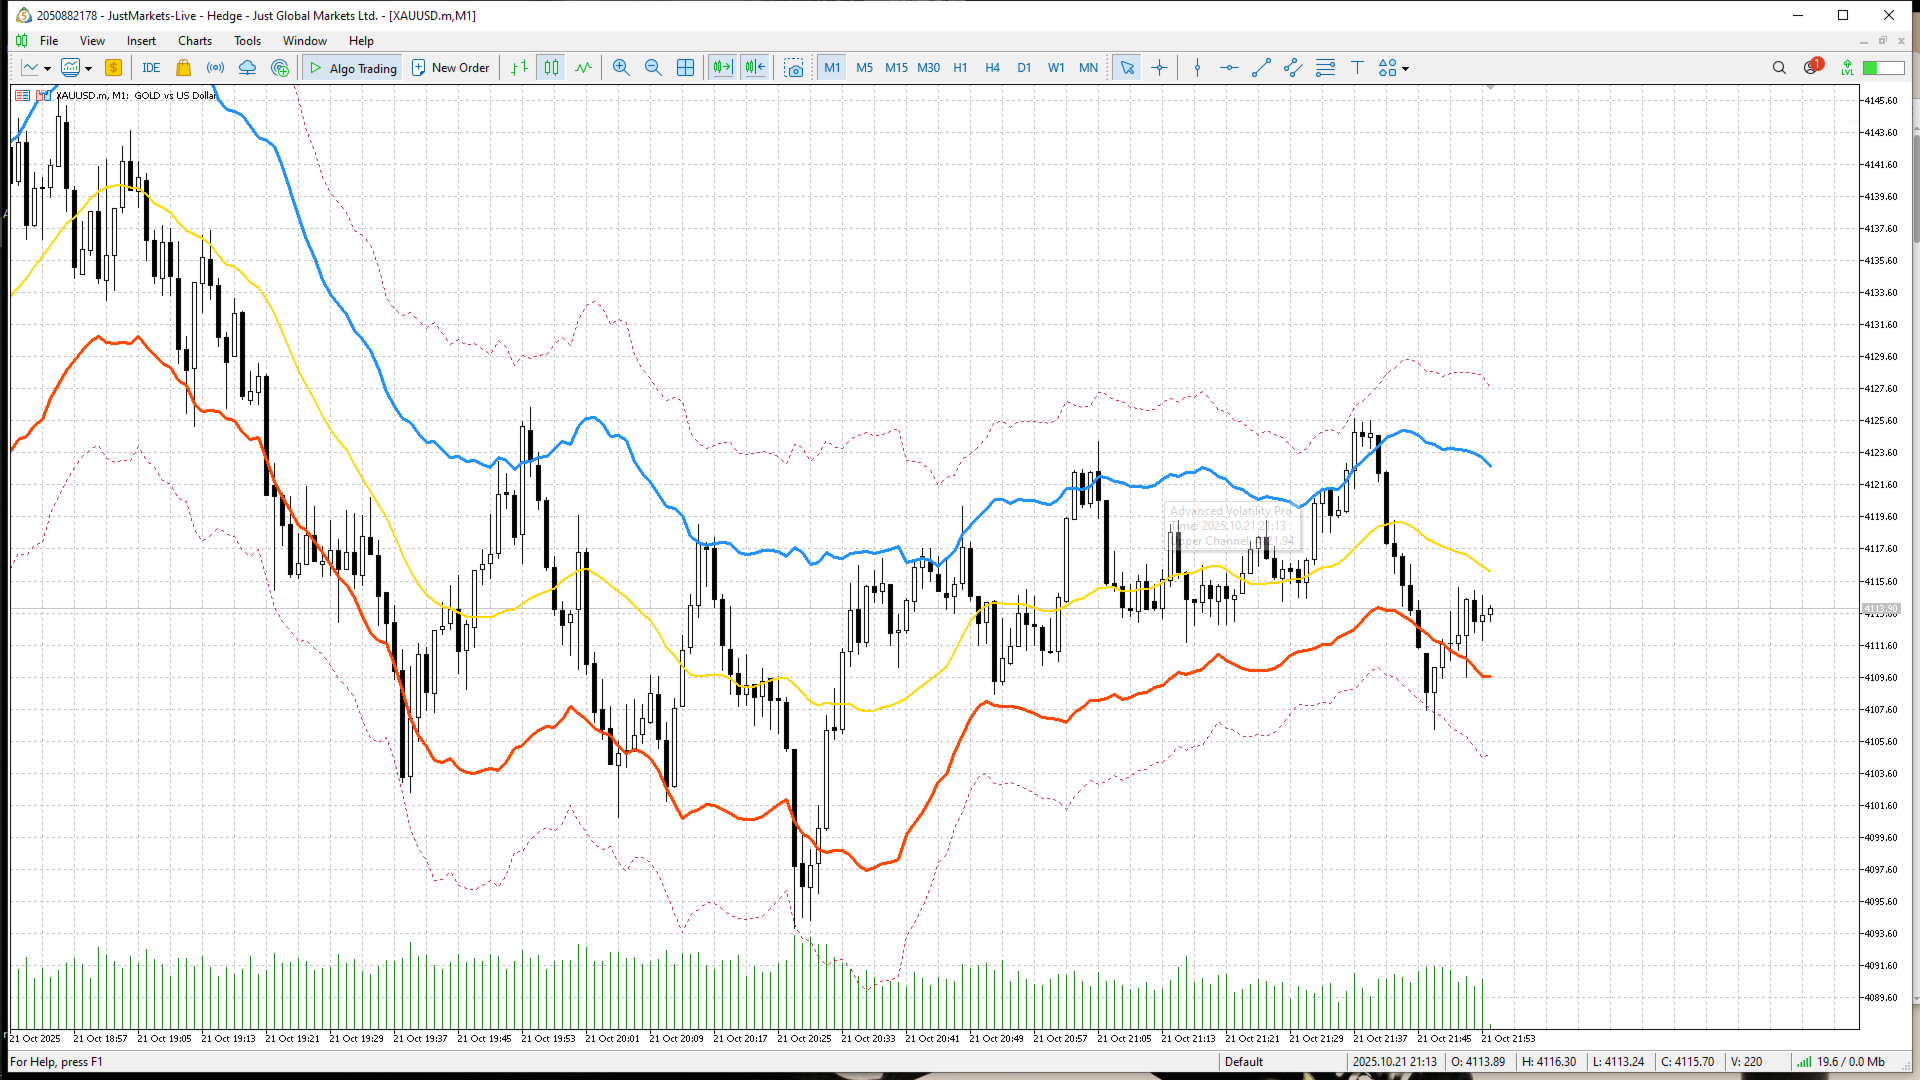This screenshot has width=1920, height=1080.
Task: Expand the geometric shapes dropdown
Action: 1405,67
